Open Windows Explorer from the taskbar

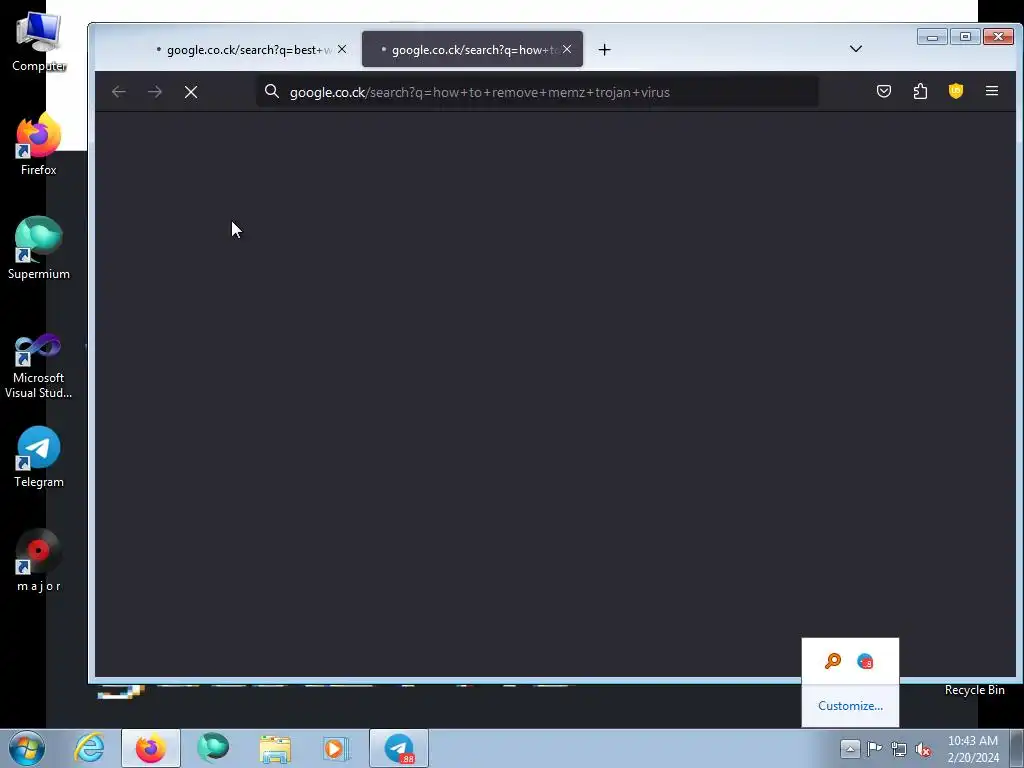(x=275, y=748)
